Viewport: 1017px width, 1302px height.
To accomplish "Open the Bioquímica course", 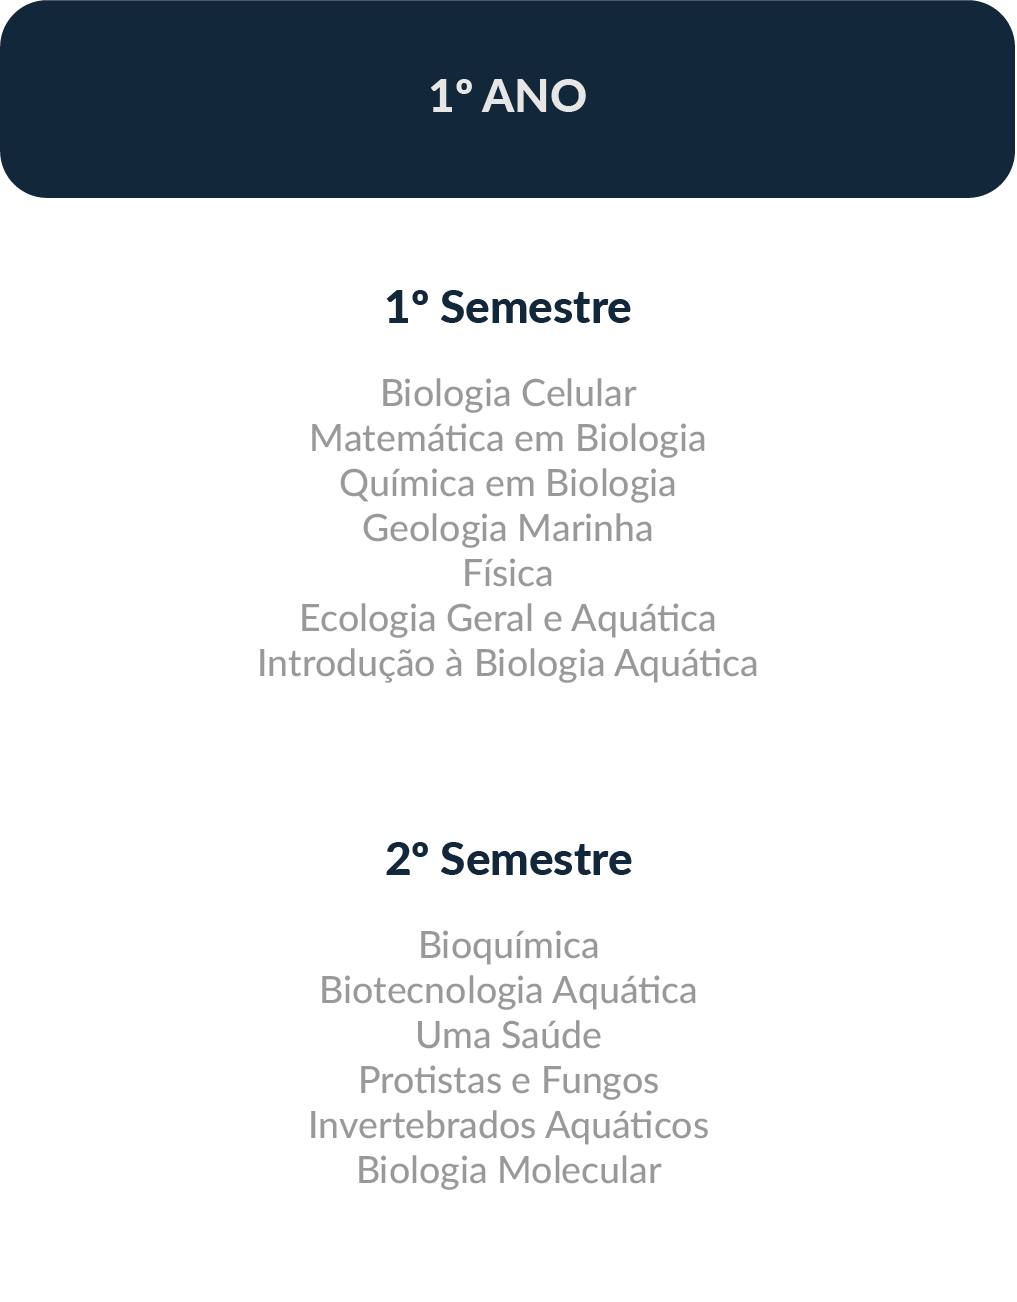I will [x=508, y=945].
